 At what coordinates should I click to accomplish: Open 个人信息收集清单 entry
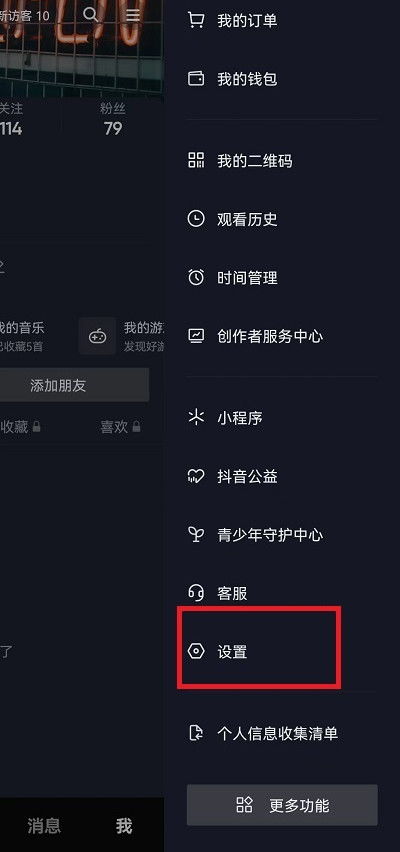pyautogui.click(x=282, y=733)
